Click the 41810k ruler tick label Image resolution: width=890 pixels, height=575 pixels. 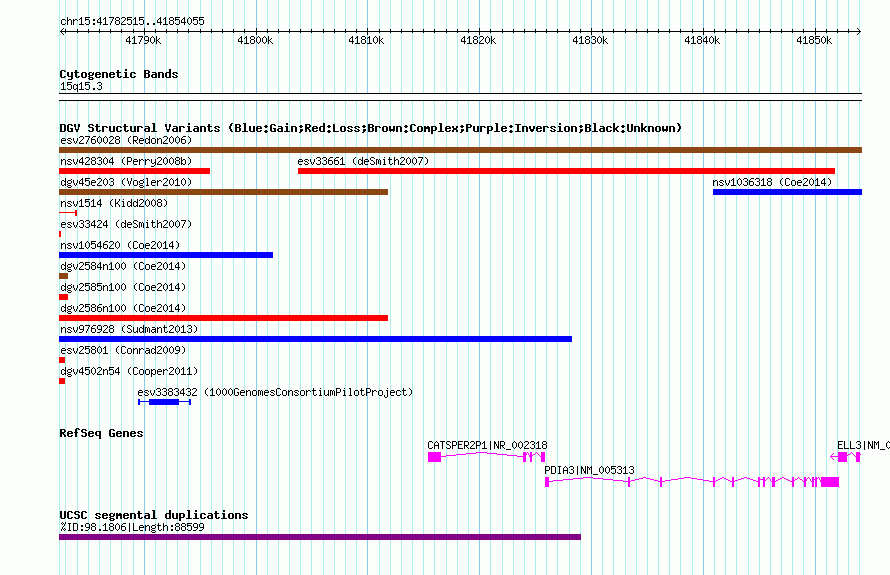point(366,40)
